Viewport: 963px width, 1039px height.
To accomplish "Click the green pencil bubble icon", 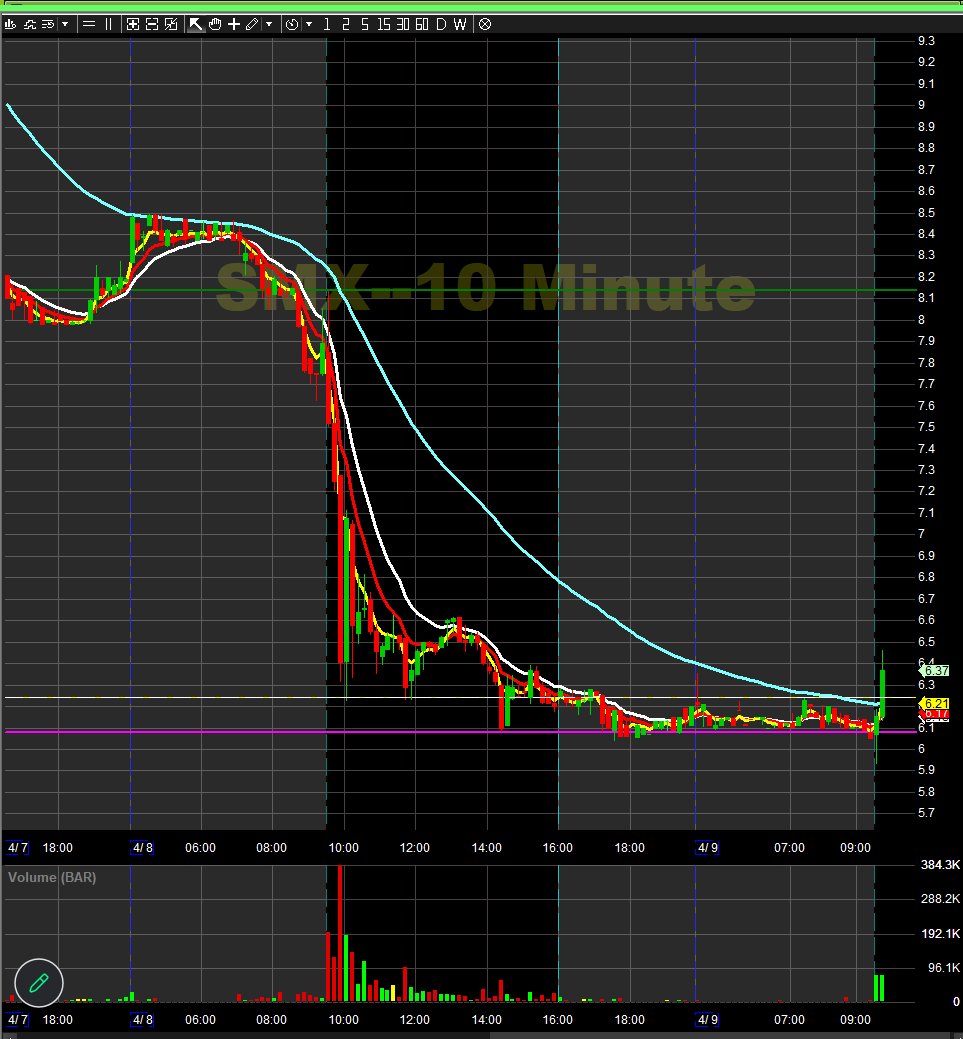I will [38, 983].
